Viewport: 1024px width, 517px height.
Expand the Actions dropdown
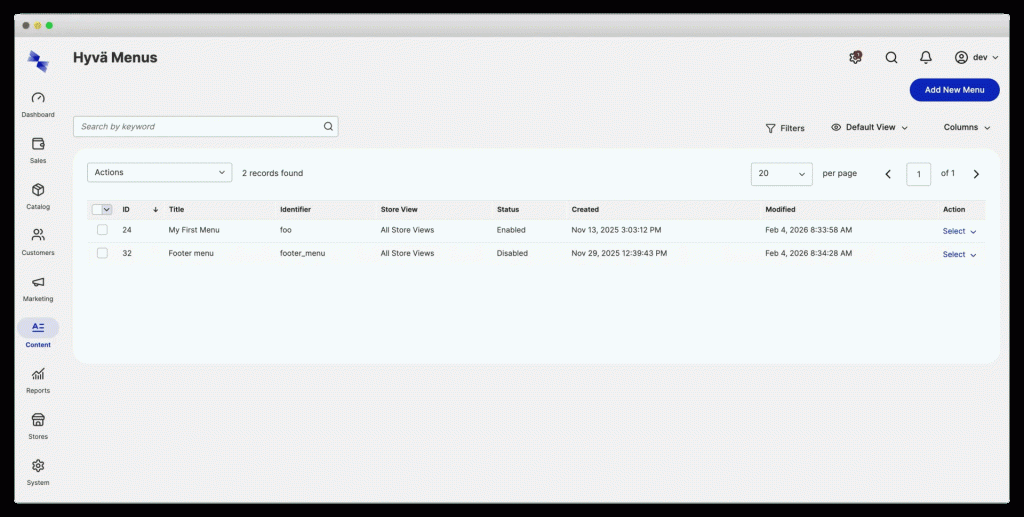[x=159, y=172]
